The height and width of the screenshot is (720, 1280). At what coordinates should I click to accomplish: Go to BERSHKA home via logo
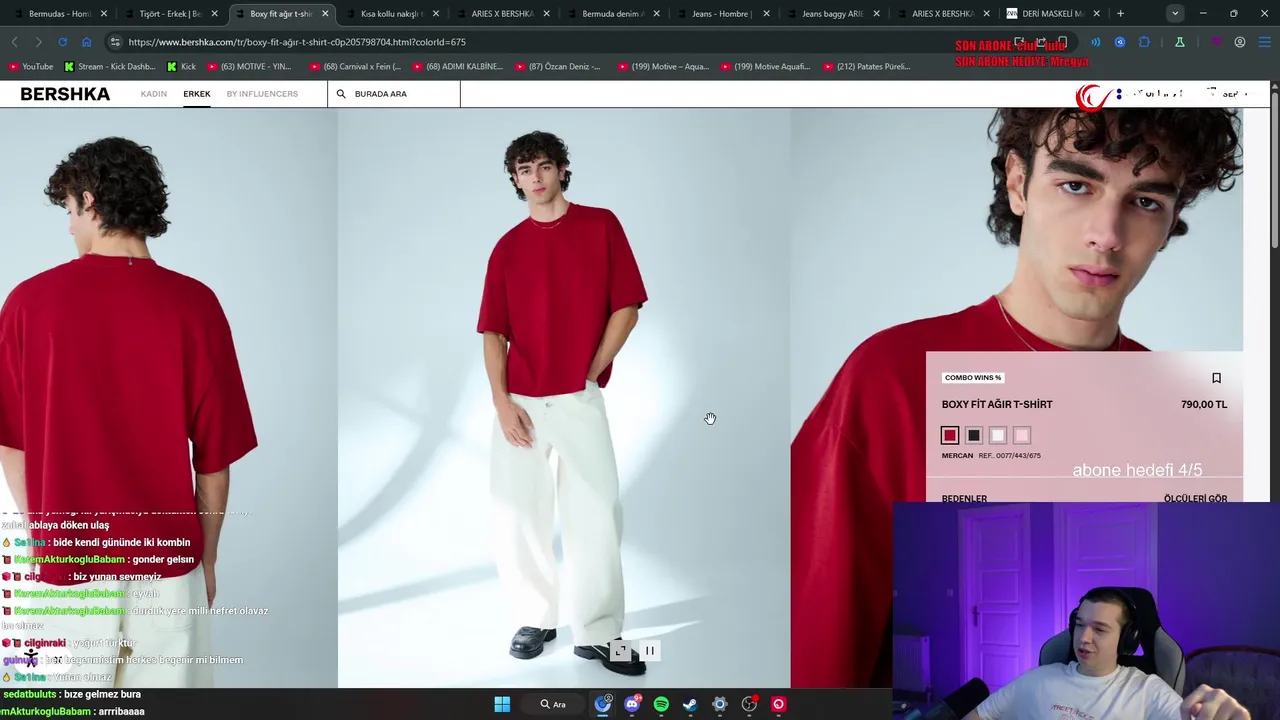coord(65,94)
